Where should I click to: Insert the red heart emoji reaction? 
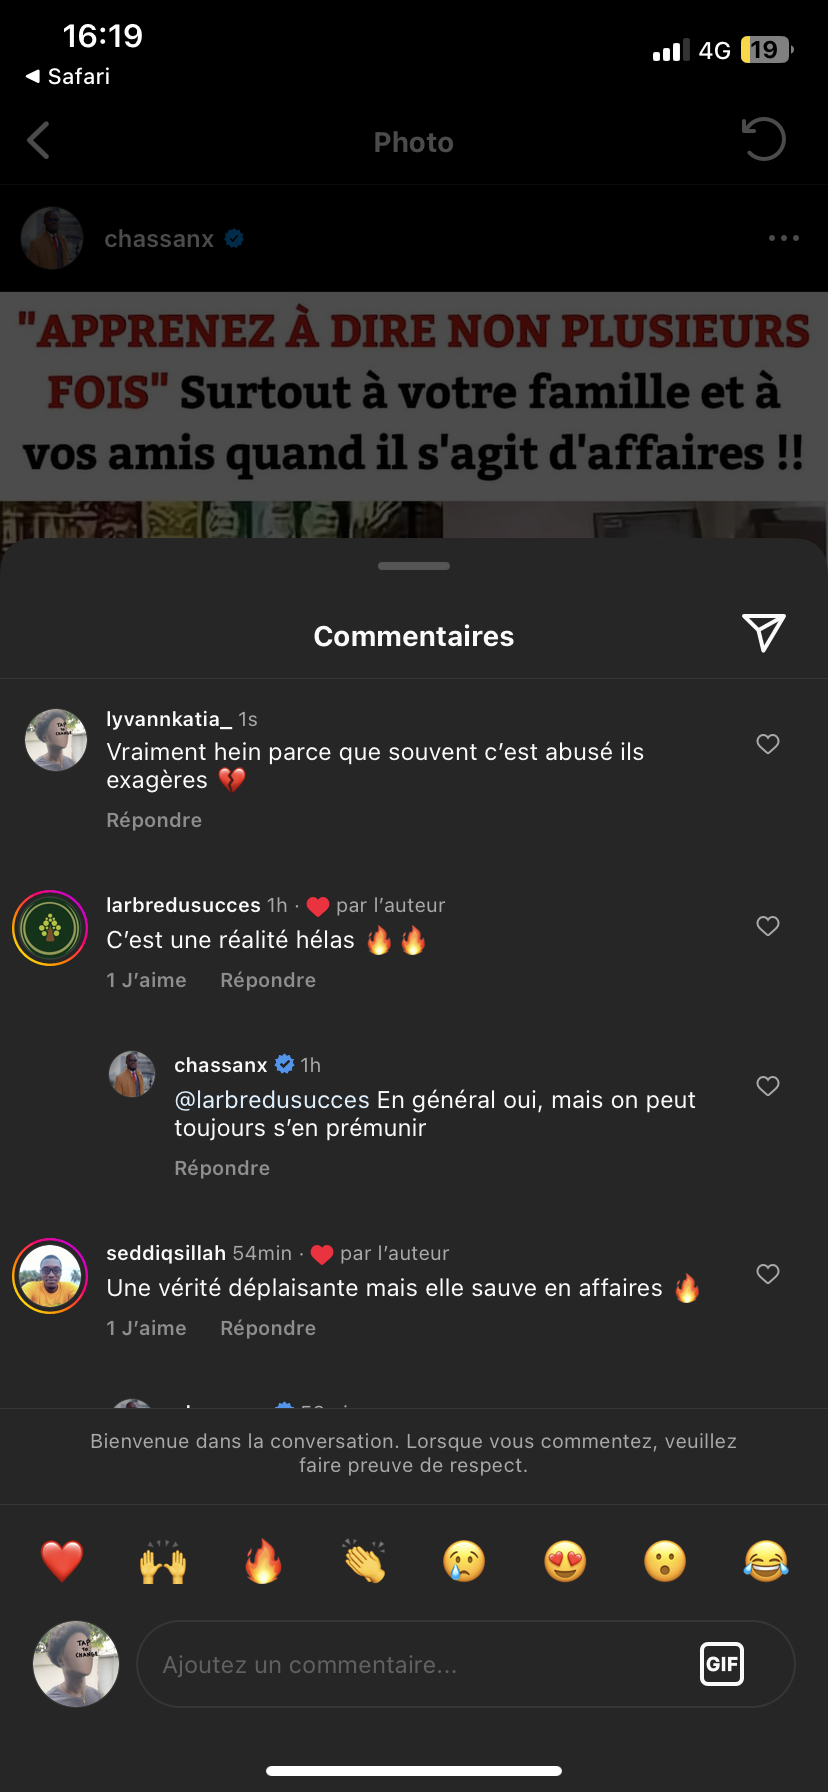[x=62, y=1561]
